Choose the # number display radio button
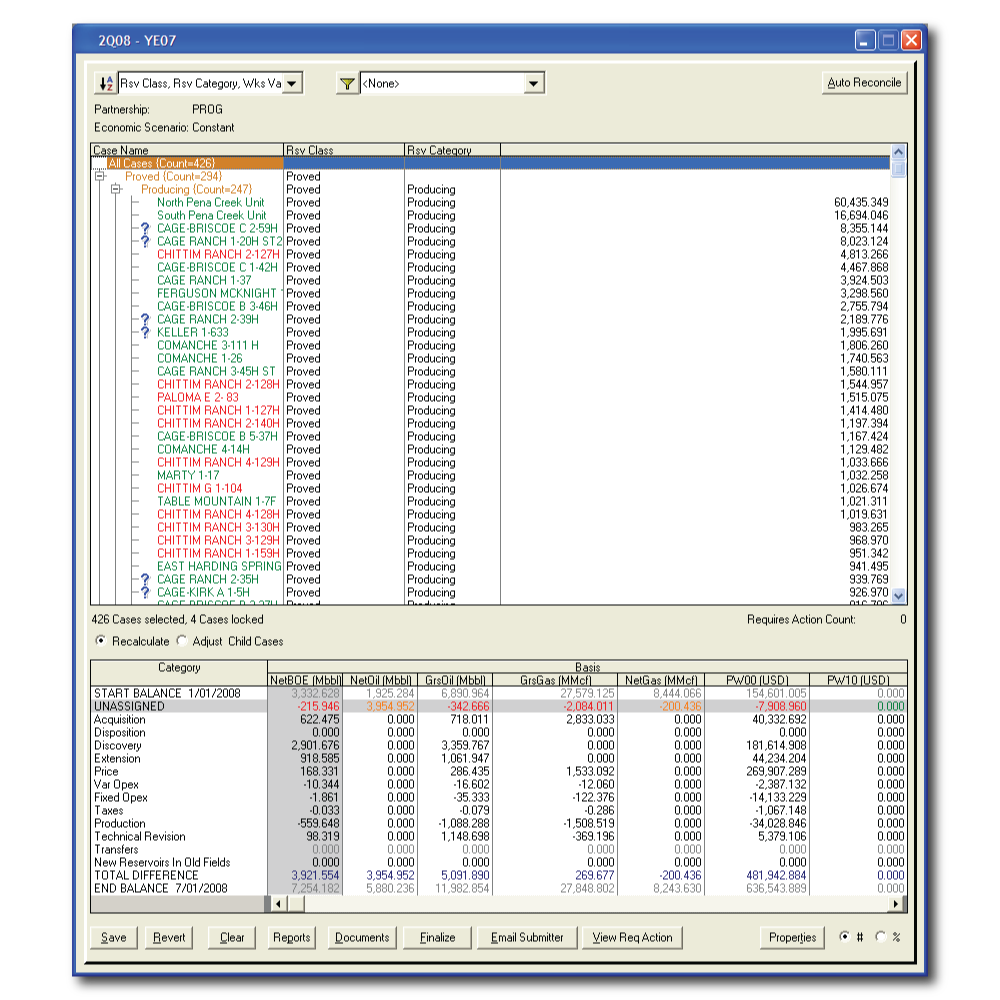The width and height of the screenshot is (1000, 1000). tap(844, 936)
